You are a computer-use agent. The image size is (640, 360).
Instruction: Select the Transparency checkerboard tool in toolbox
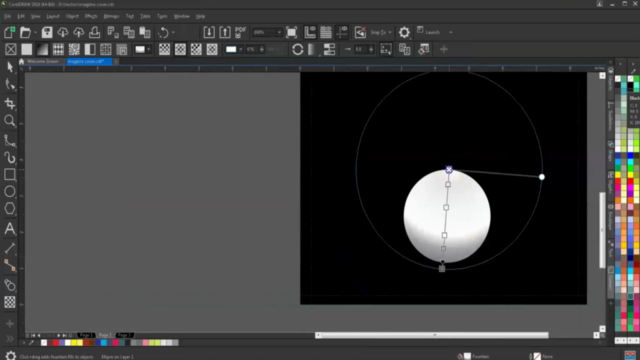(x=10, y=302)
